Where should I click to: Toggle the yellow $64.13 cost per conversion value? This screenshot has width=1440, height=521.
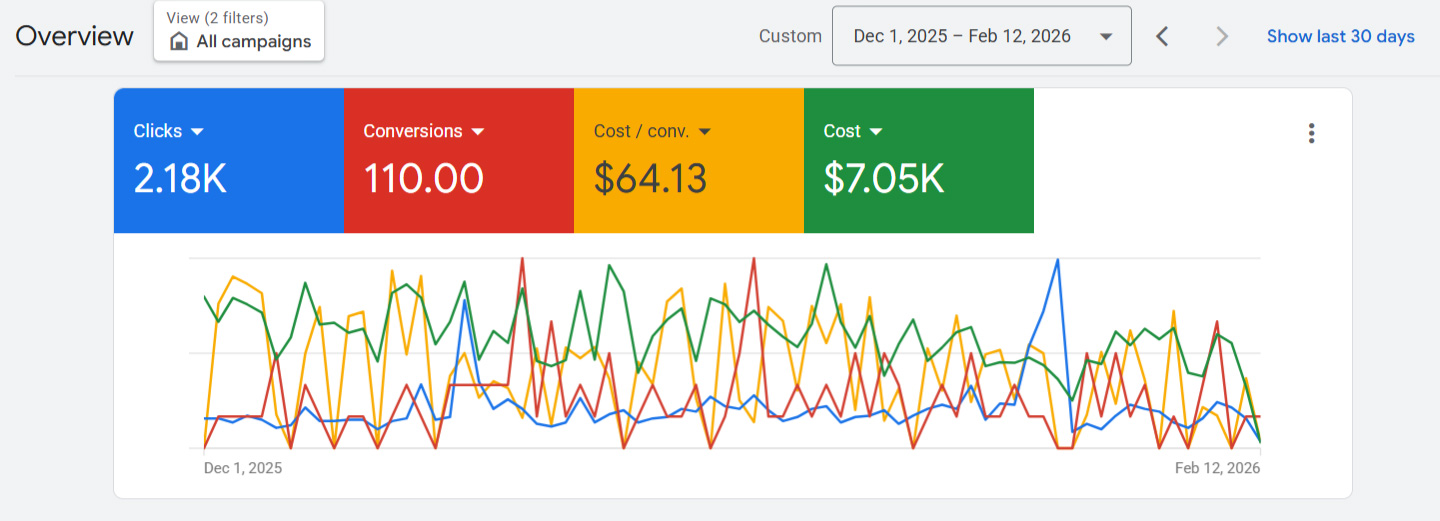click(650, 179)
